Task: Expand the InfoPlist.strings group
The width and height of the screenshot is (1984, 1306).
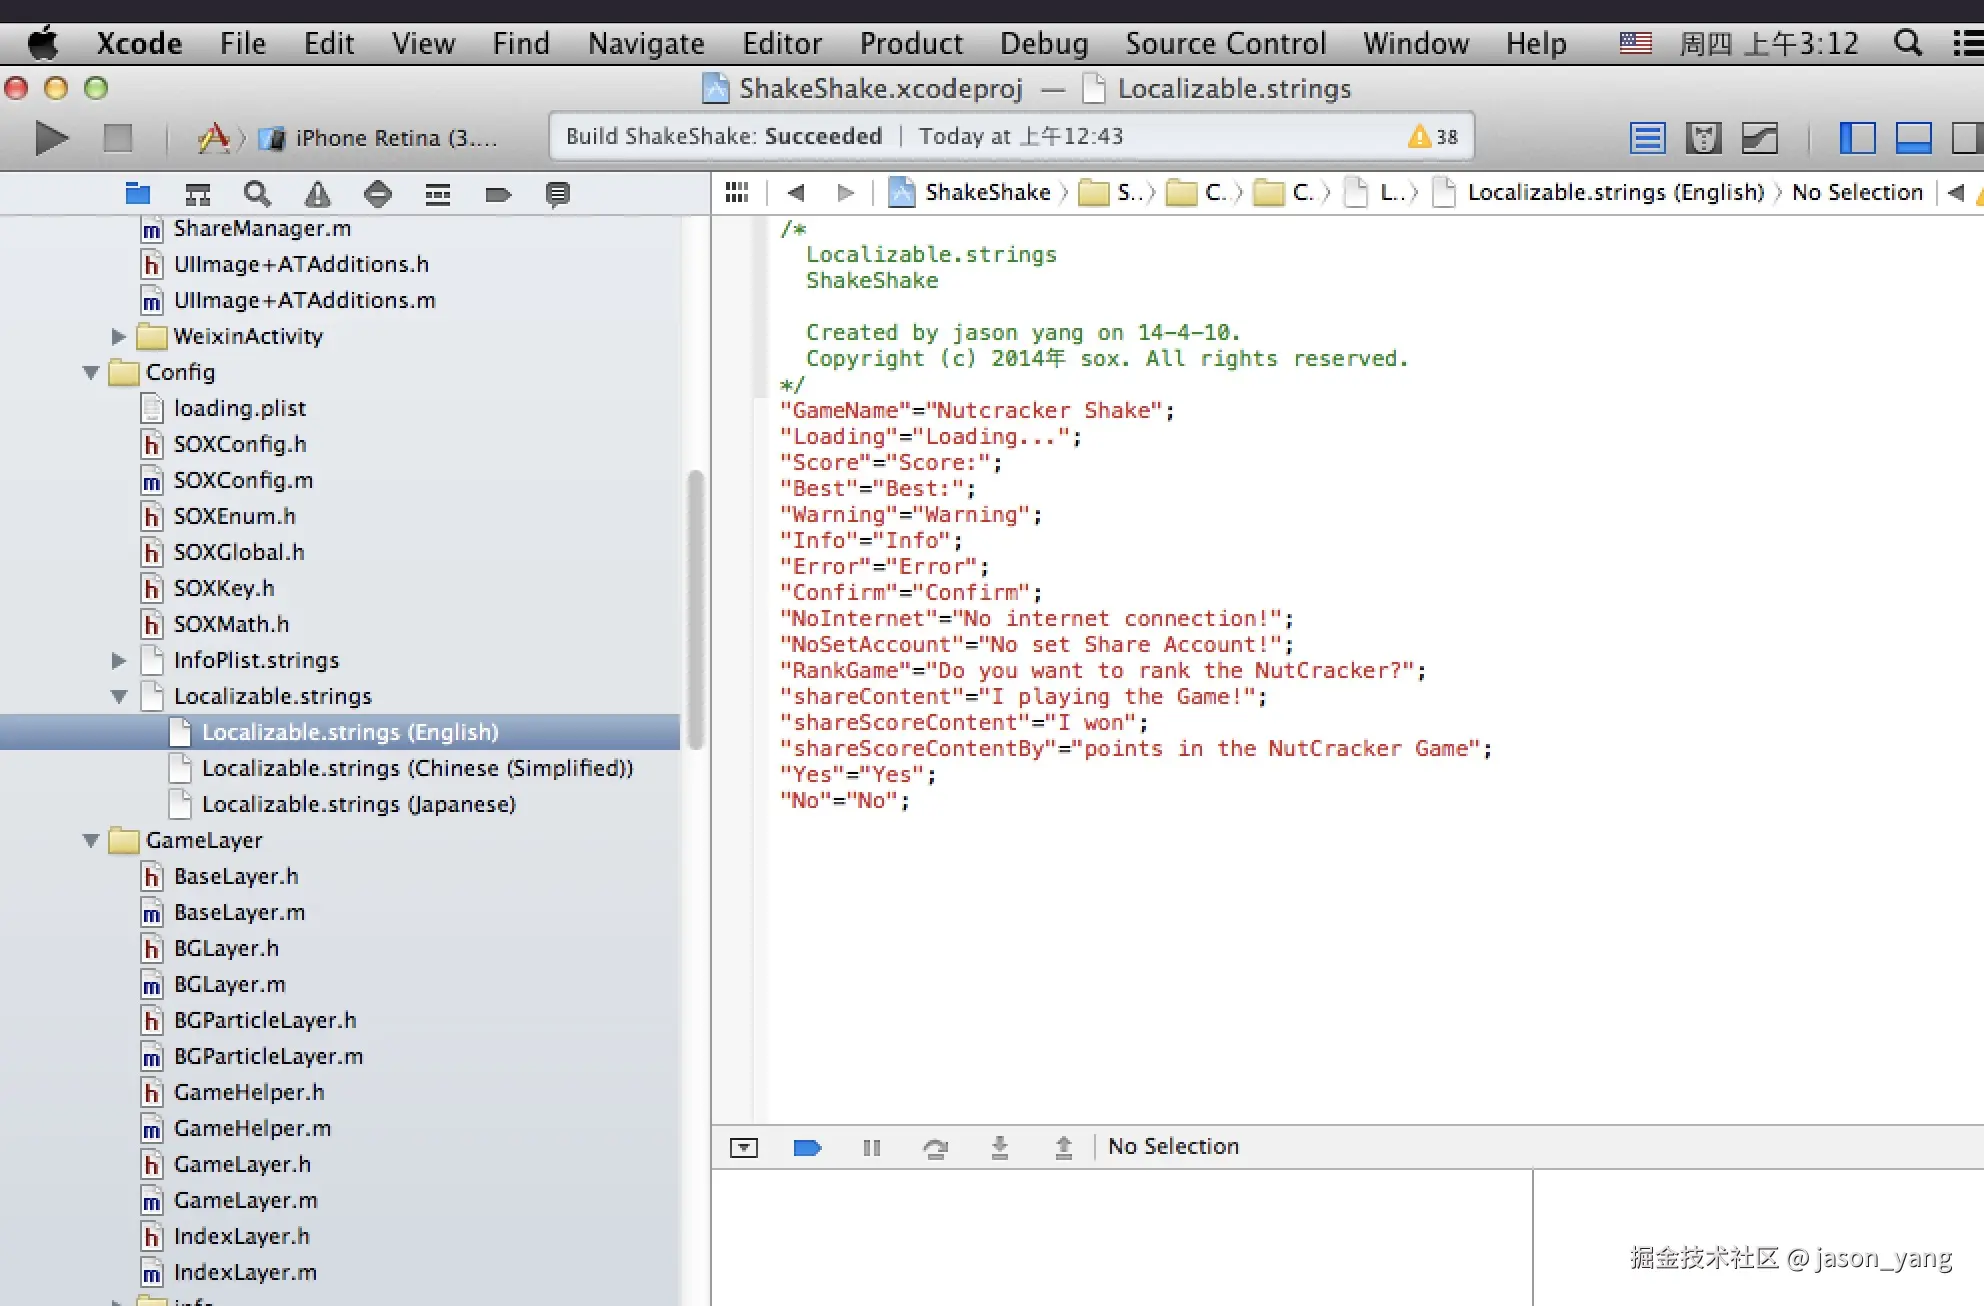Action: [118, 660]
